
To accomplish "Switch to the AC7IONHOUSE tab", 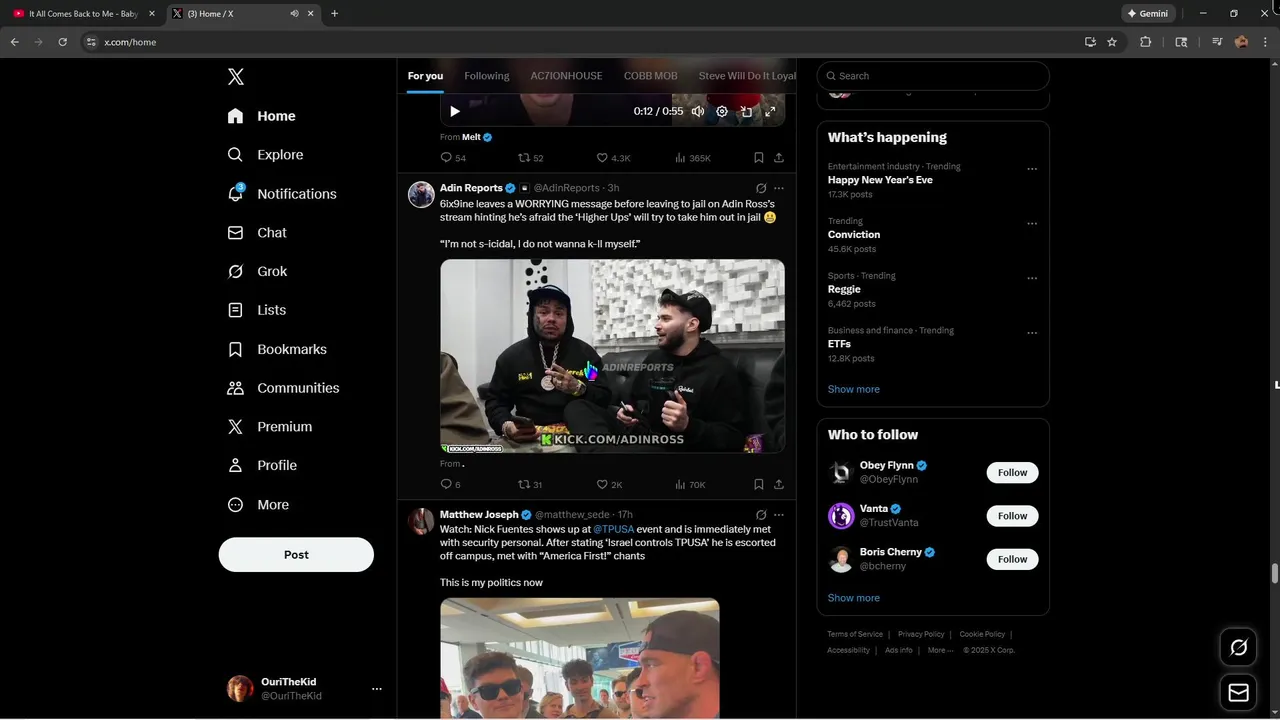I will (566, 76).
